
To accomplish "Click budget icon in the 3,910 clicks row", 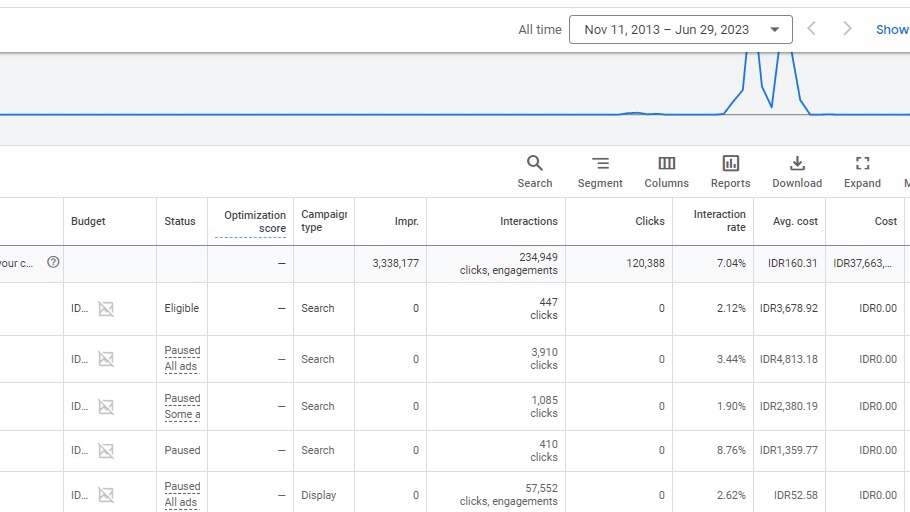I will 106,359.
